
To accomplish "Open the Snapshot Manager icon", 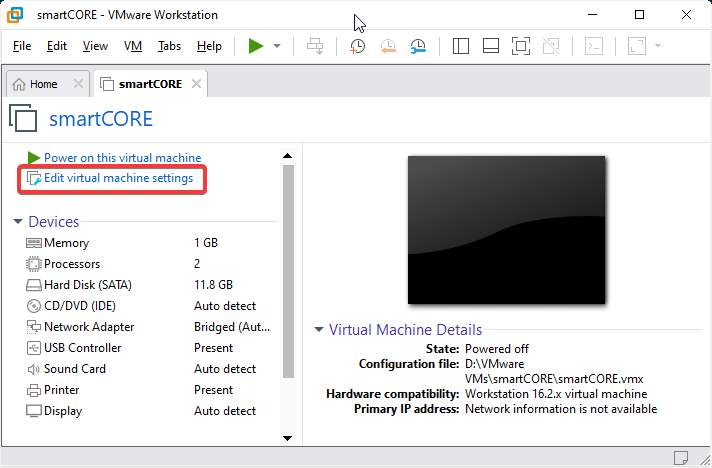I will 418,46.
